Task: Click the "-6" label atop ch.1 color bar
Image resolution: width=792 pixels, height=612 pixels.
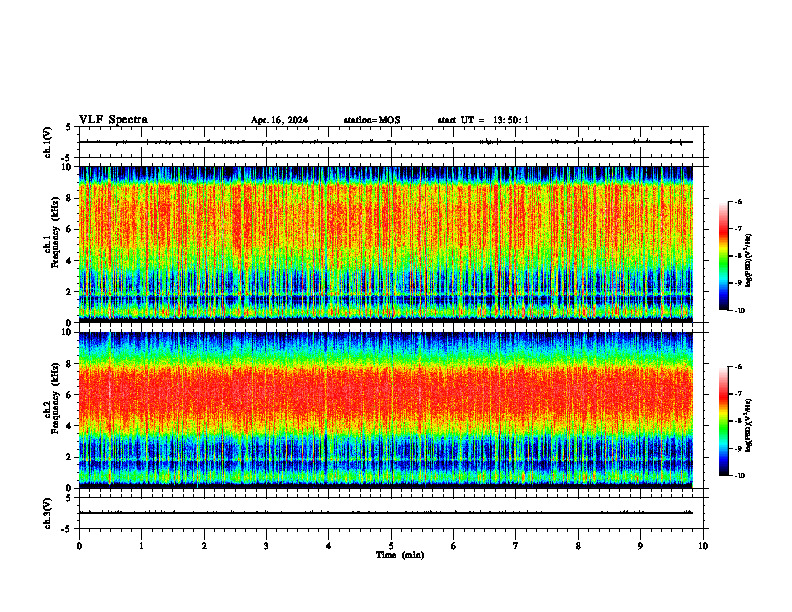Action: tap(738, 201)
